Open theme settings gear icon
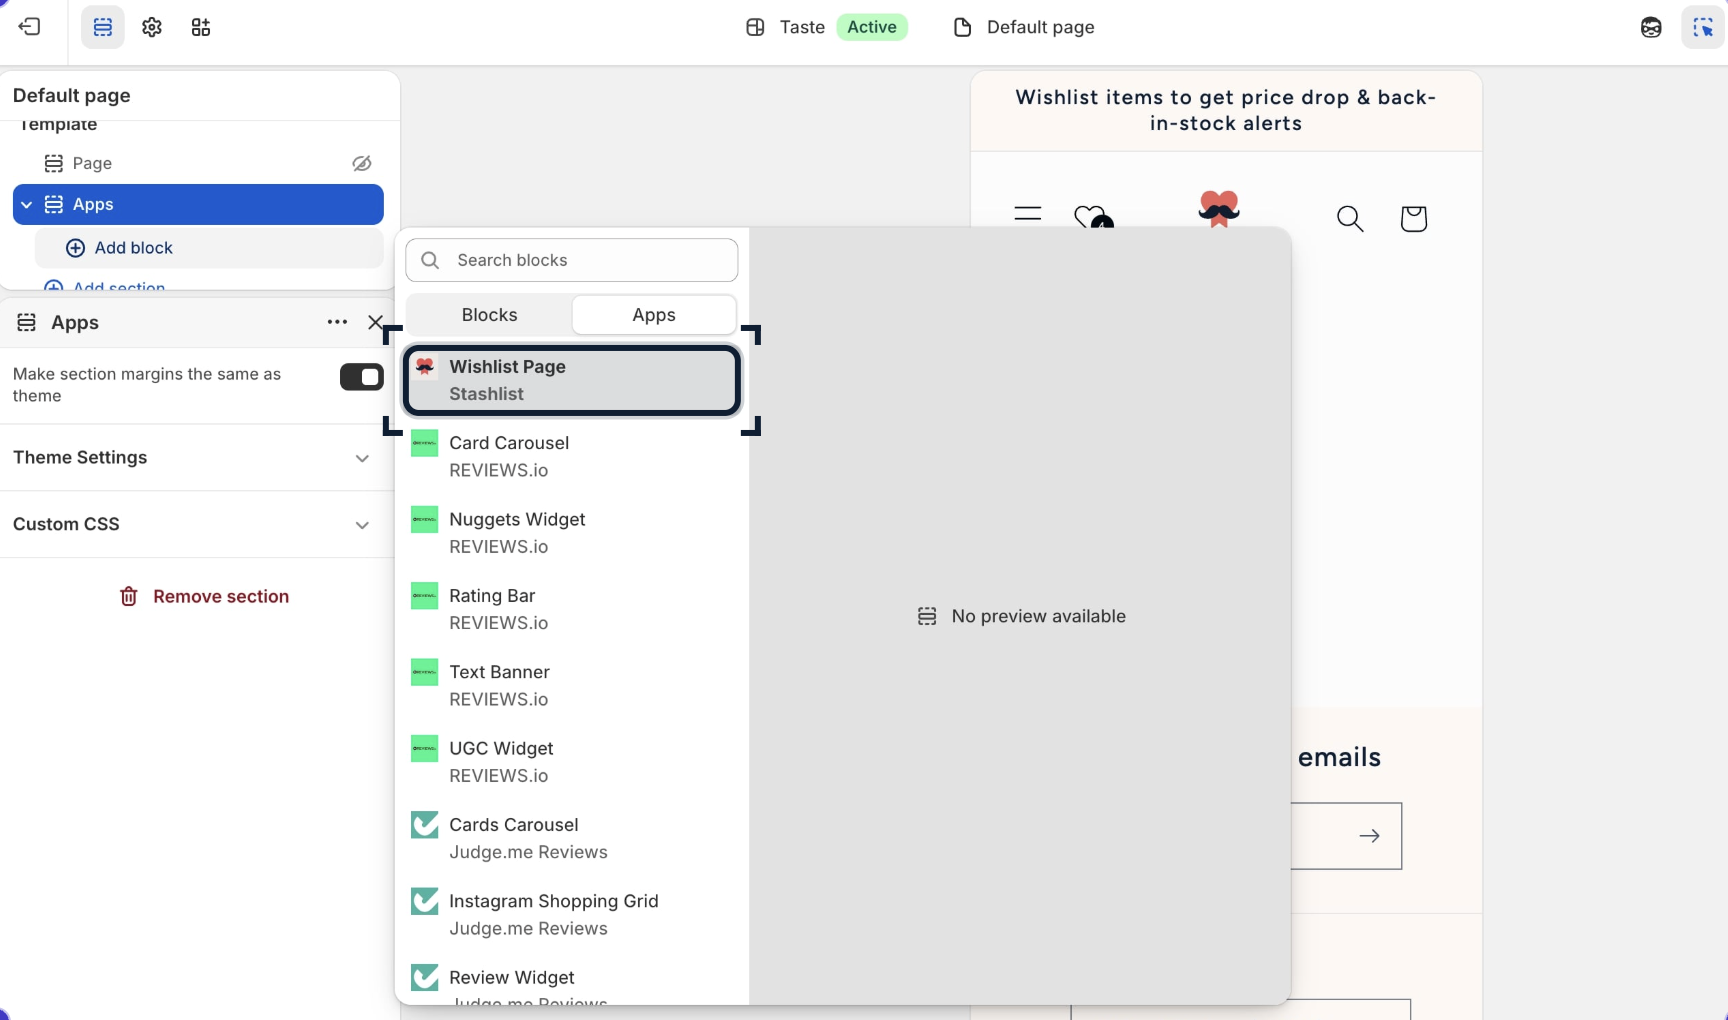Screen dimensions: 1728x1020 152,27
